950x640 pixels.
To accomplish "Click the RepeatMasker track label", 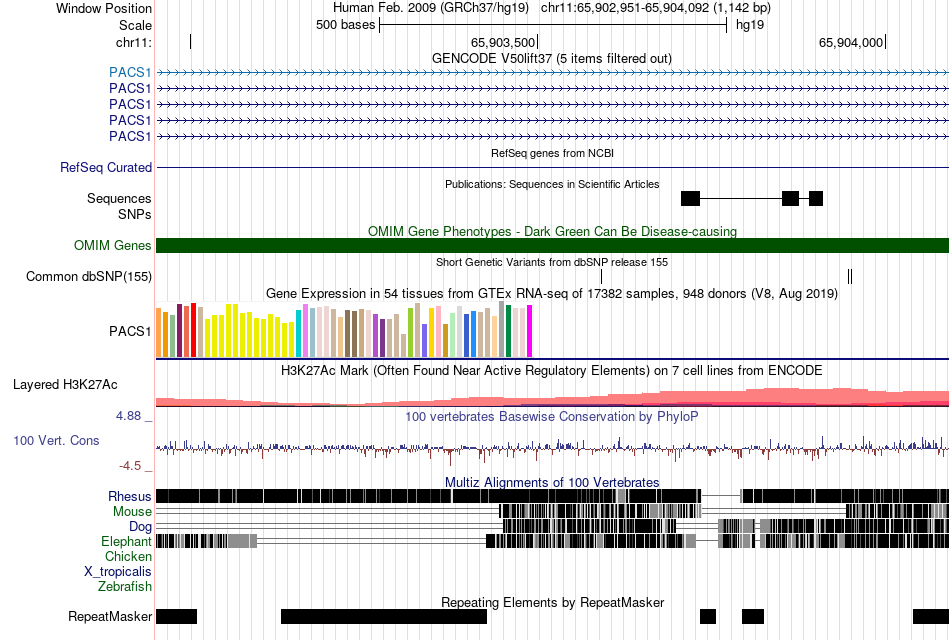I will coord(110,616).
